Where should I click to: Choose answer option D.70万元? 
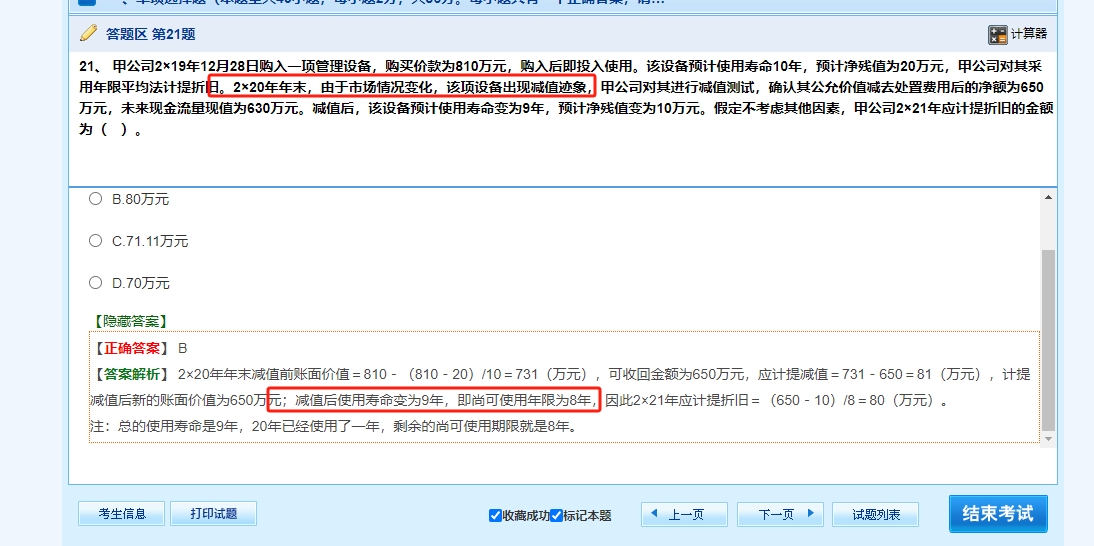point(96,283)
